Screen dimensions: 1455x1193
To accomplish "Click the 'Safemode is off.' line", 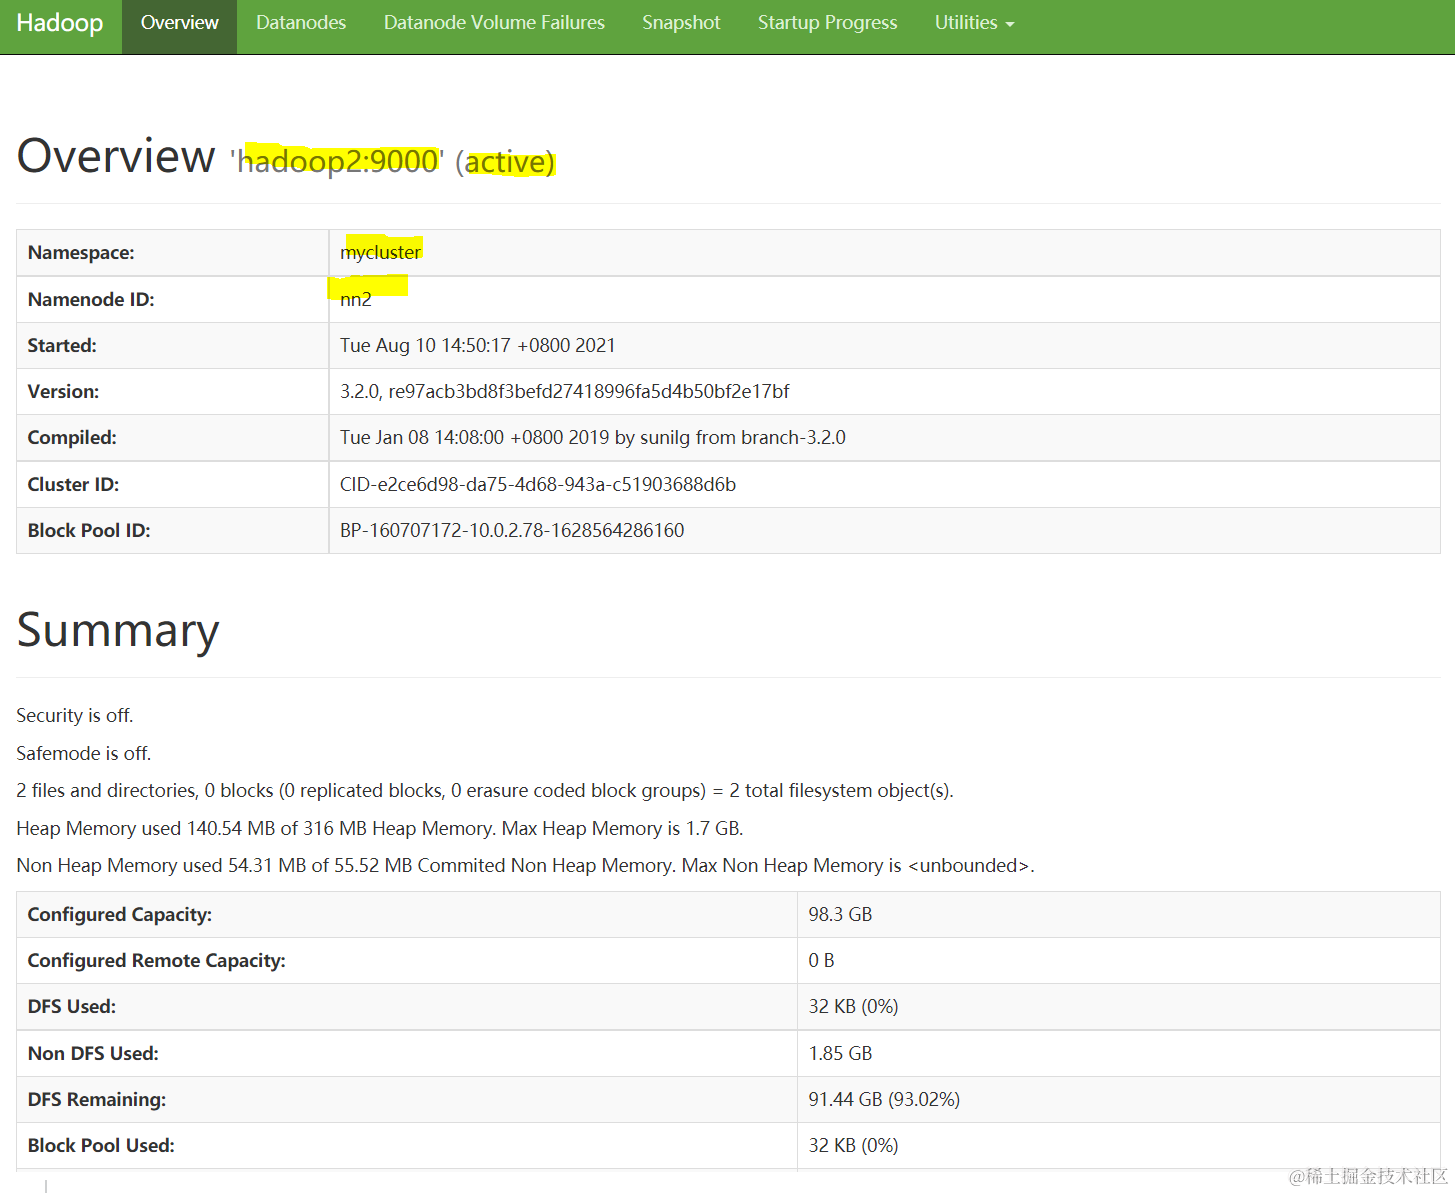I will pyautogui.click(x=84, y=753).
